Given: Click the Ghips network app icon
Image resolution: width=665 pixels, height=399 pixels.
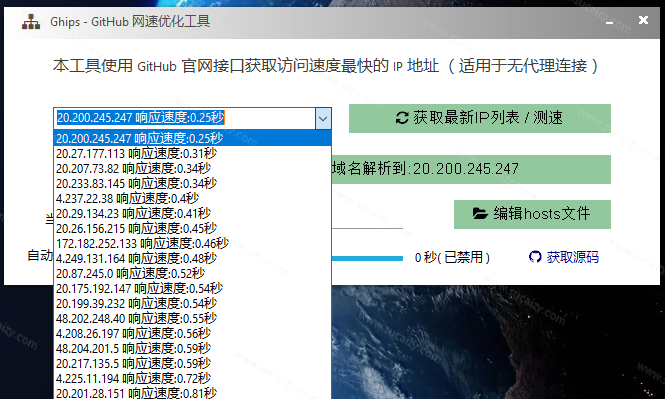Looking at the screenshot, I should (31, 21).
